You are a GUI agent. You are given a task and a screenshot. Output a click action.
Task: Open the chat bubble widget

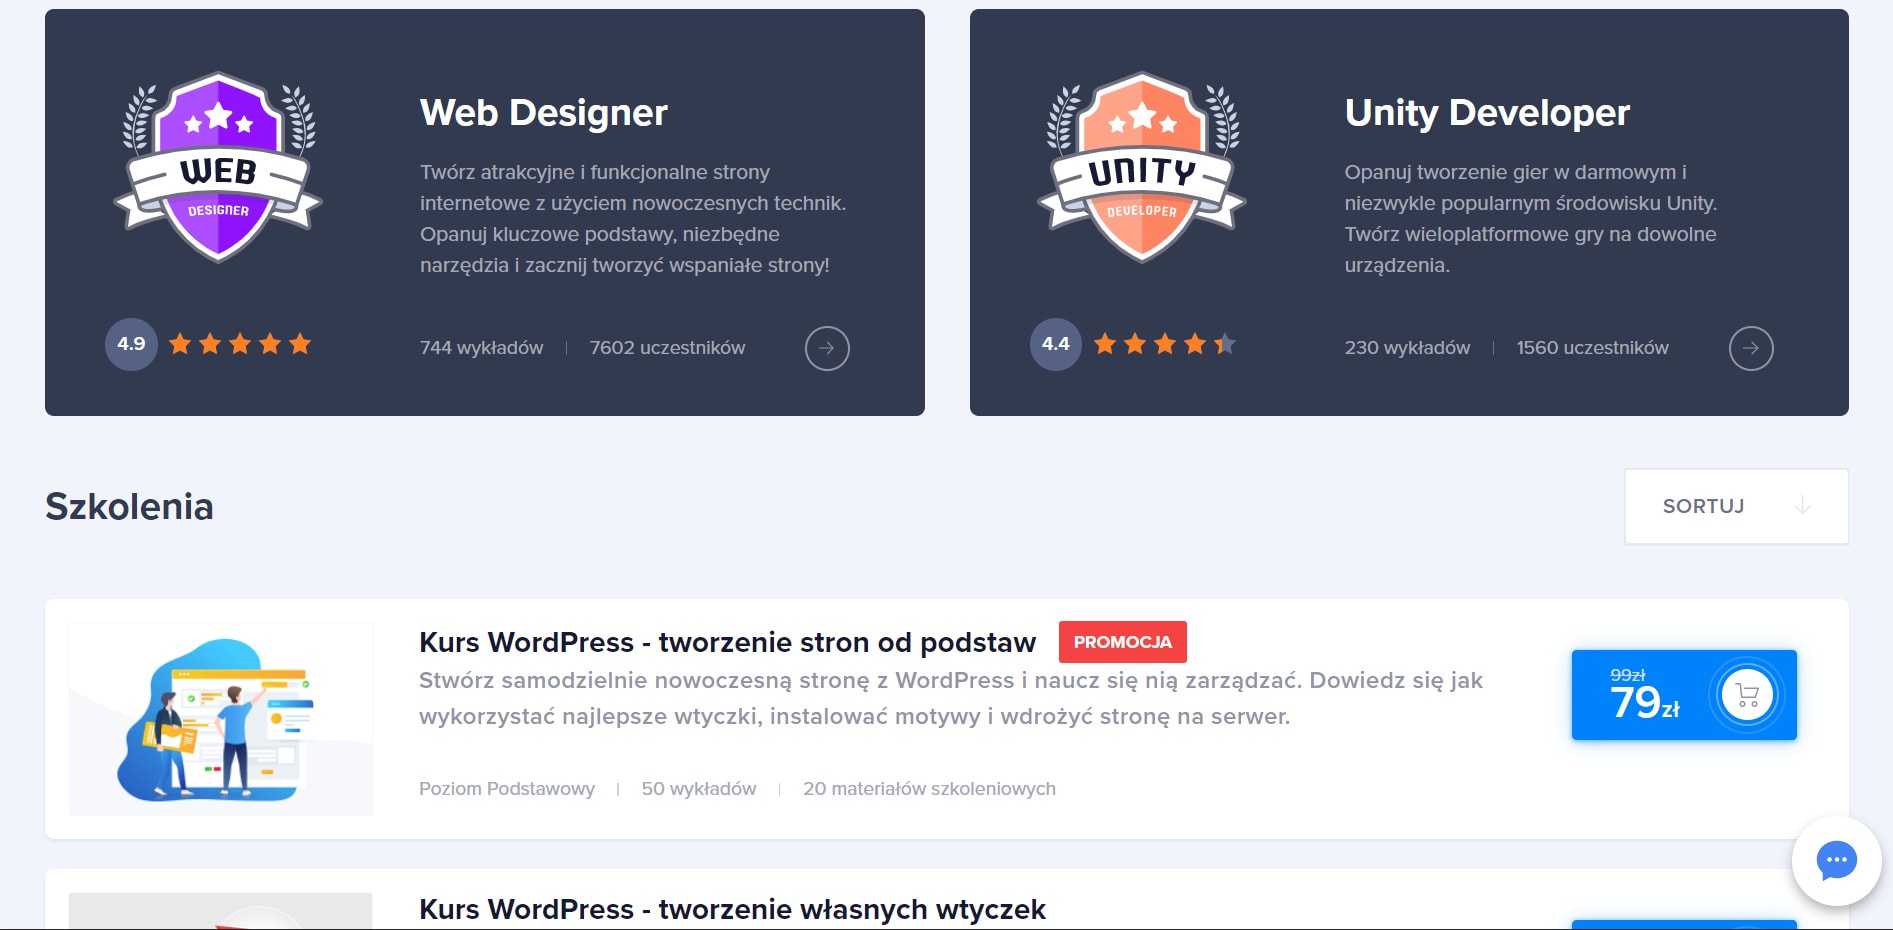[x=1836, y=860]
